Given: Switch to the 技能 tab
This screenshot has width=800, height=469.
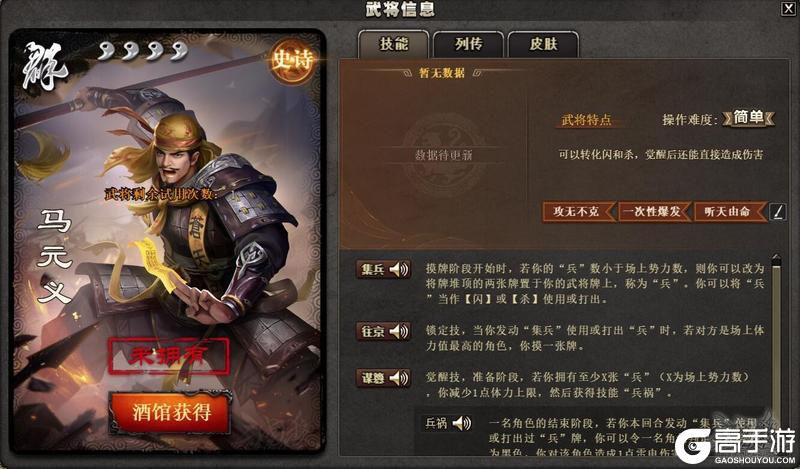Looking at the screenshot, I should click(x=393, y=44).
